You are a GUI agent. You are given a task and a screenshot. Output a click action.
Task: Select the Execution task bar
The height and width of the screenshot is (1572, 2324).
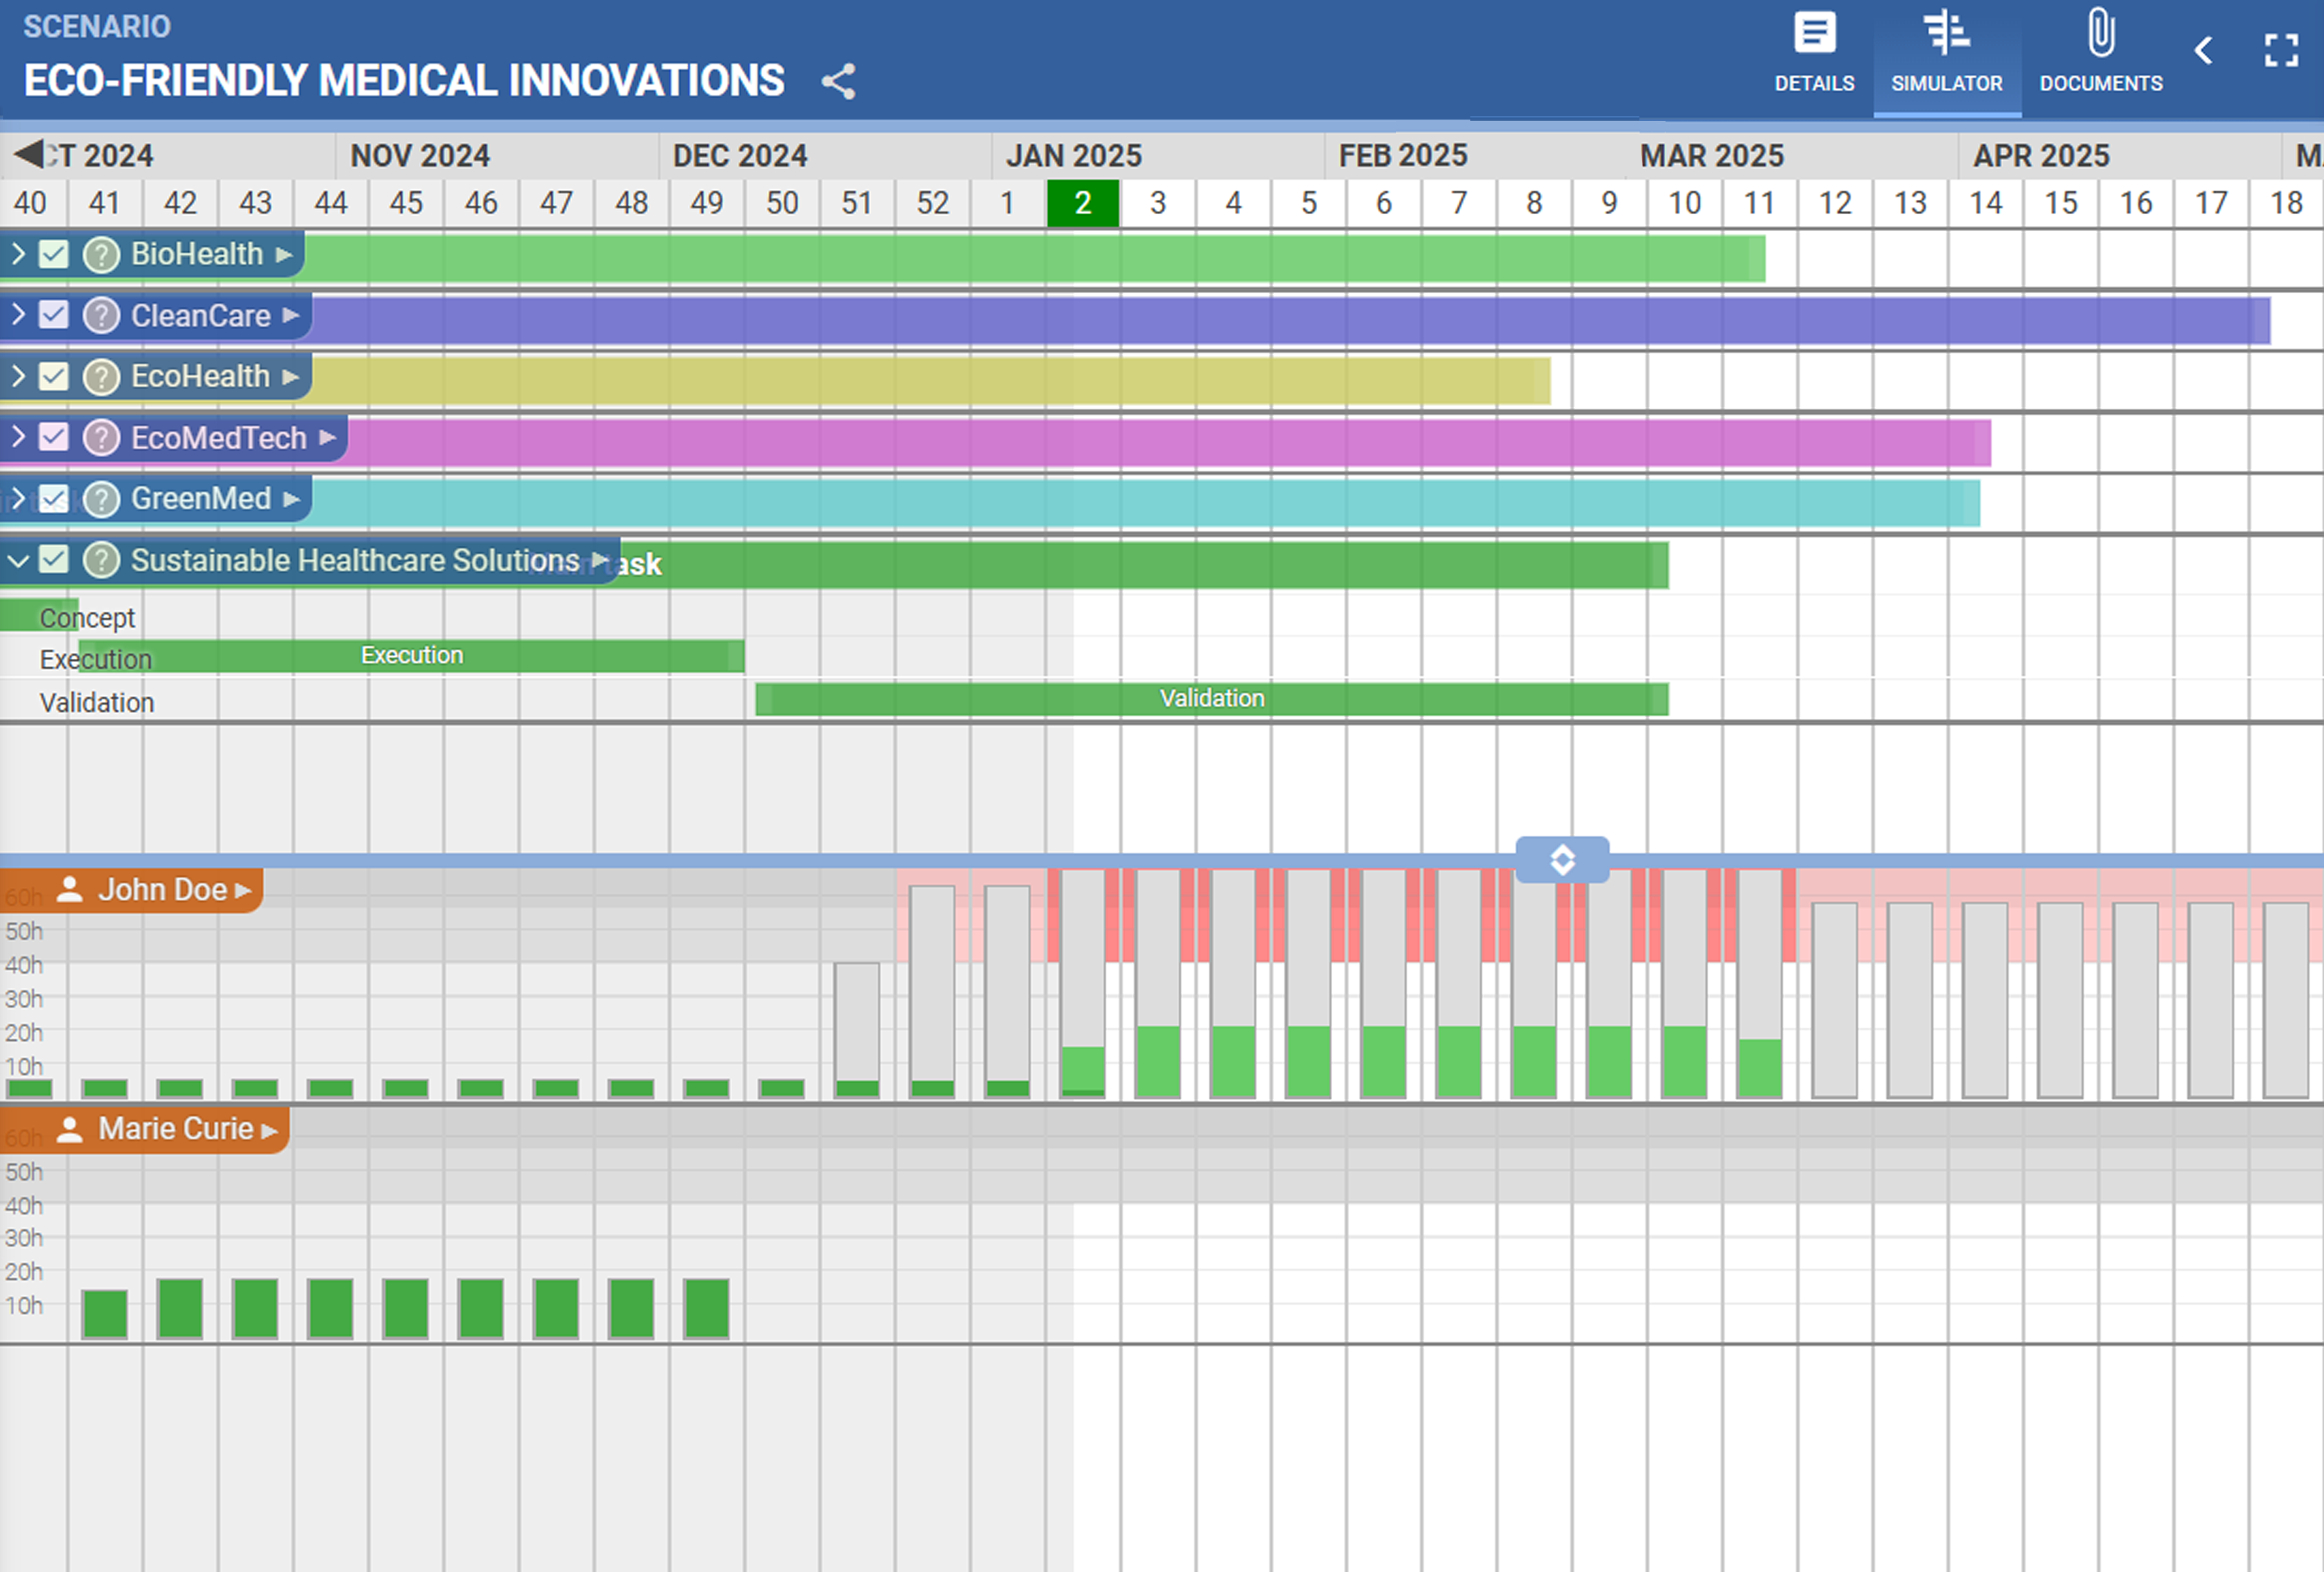(x=411, y=656)
